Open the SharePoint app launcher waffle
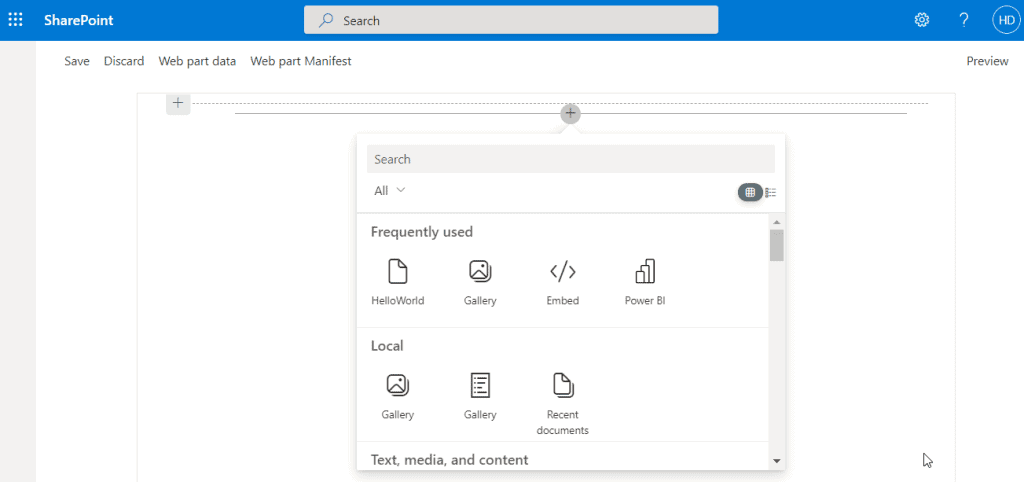 15,20
